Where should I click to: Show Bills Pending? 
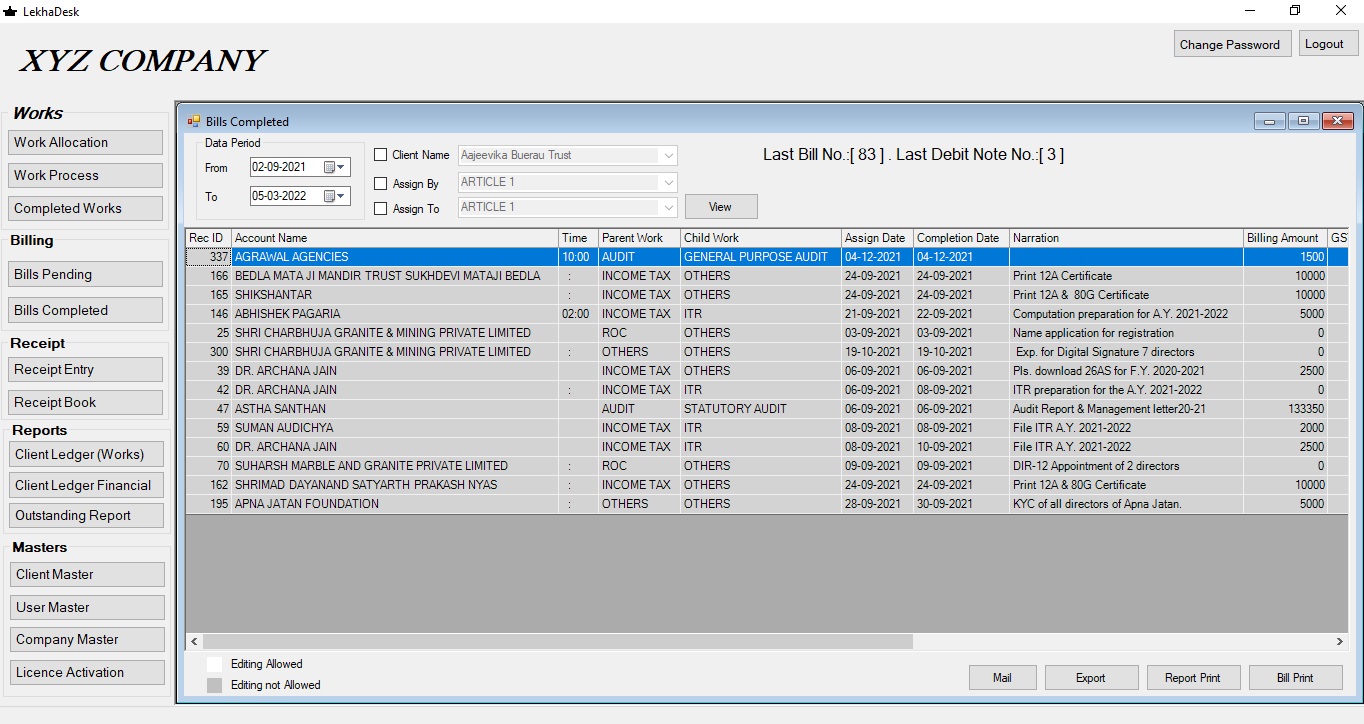click(x=85, y=274)
